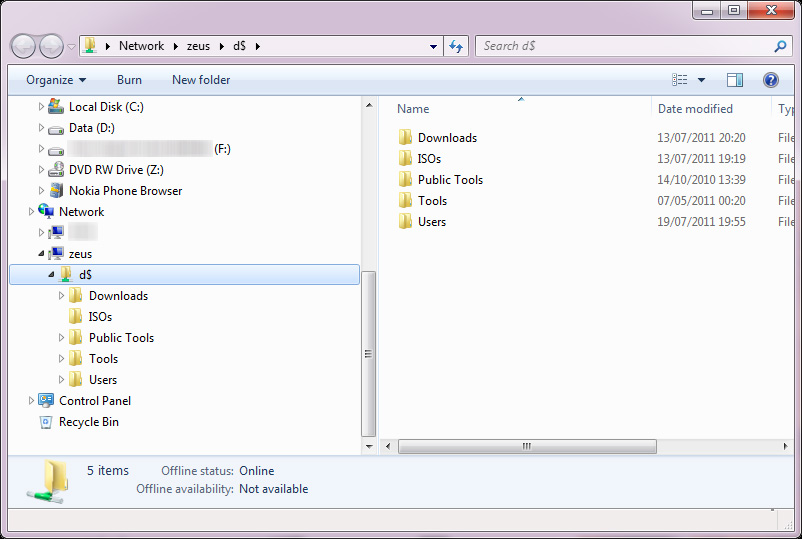Screen dimensions: 802x539
Task: Click the Tools folder icon in file list
Action: pos(405,200)
